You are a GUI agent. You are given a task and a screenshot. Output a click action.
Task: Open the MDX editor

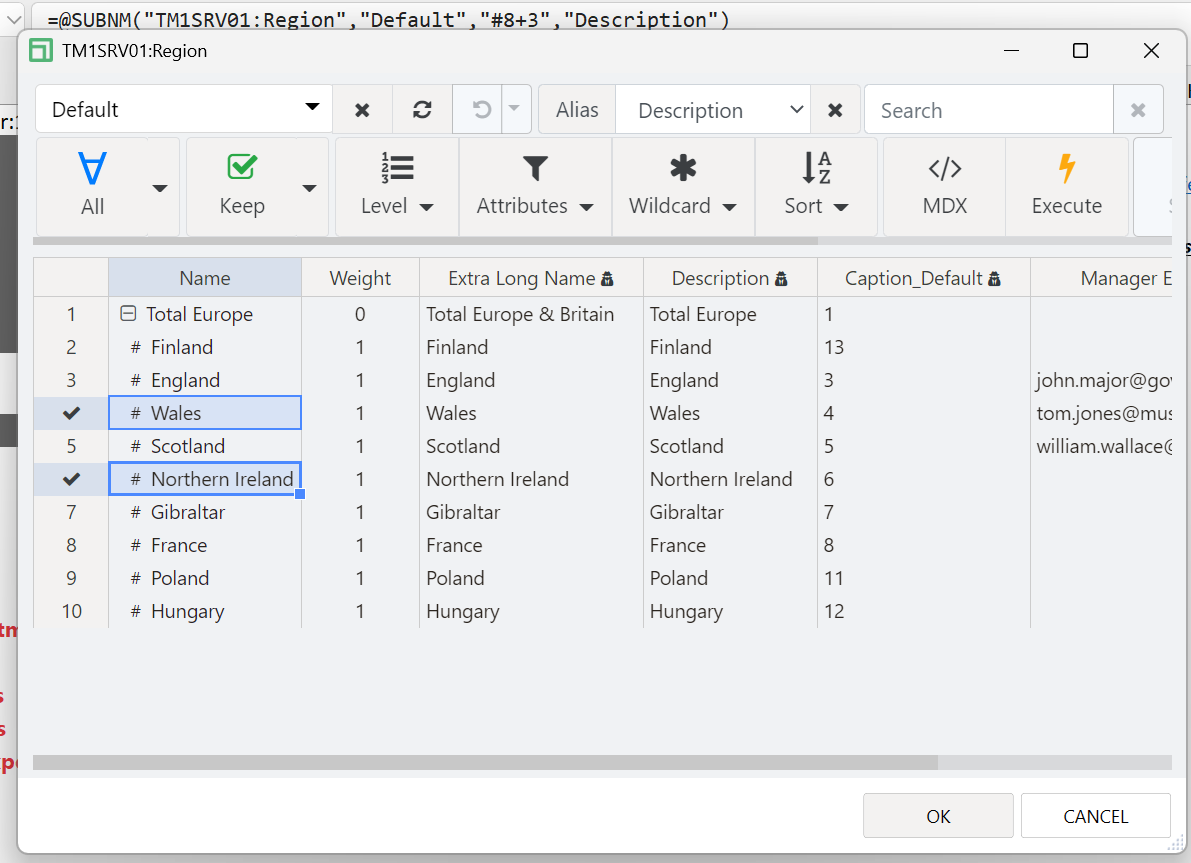pos(945,187)
